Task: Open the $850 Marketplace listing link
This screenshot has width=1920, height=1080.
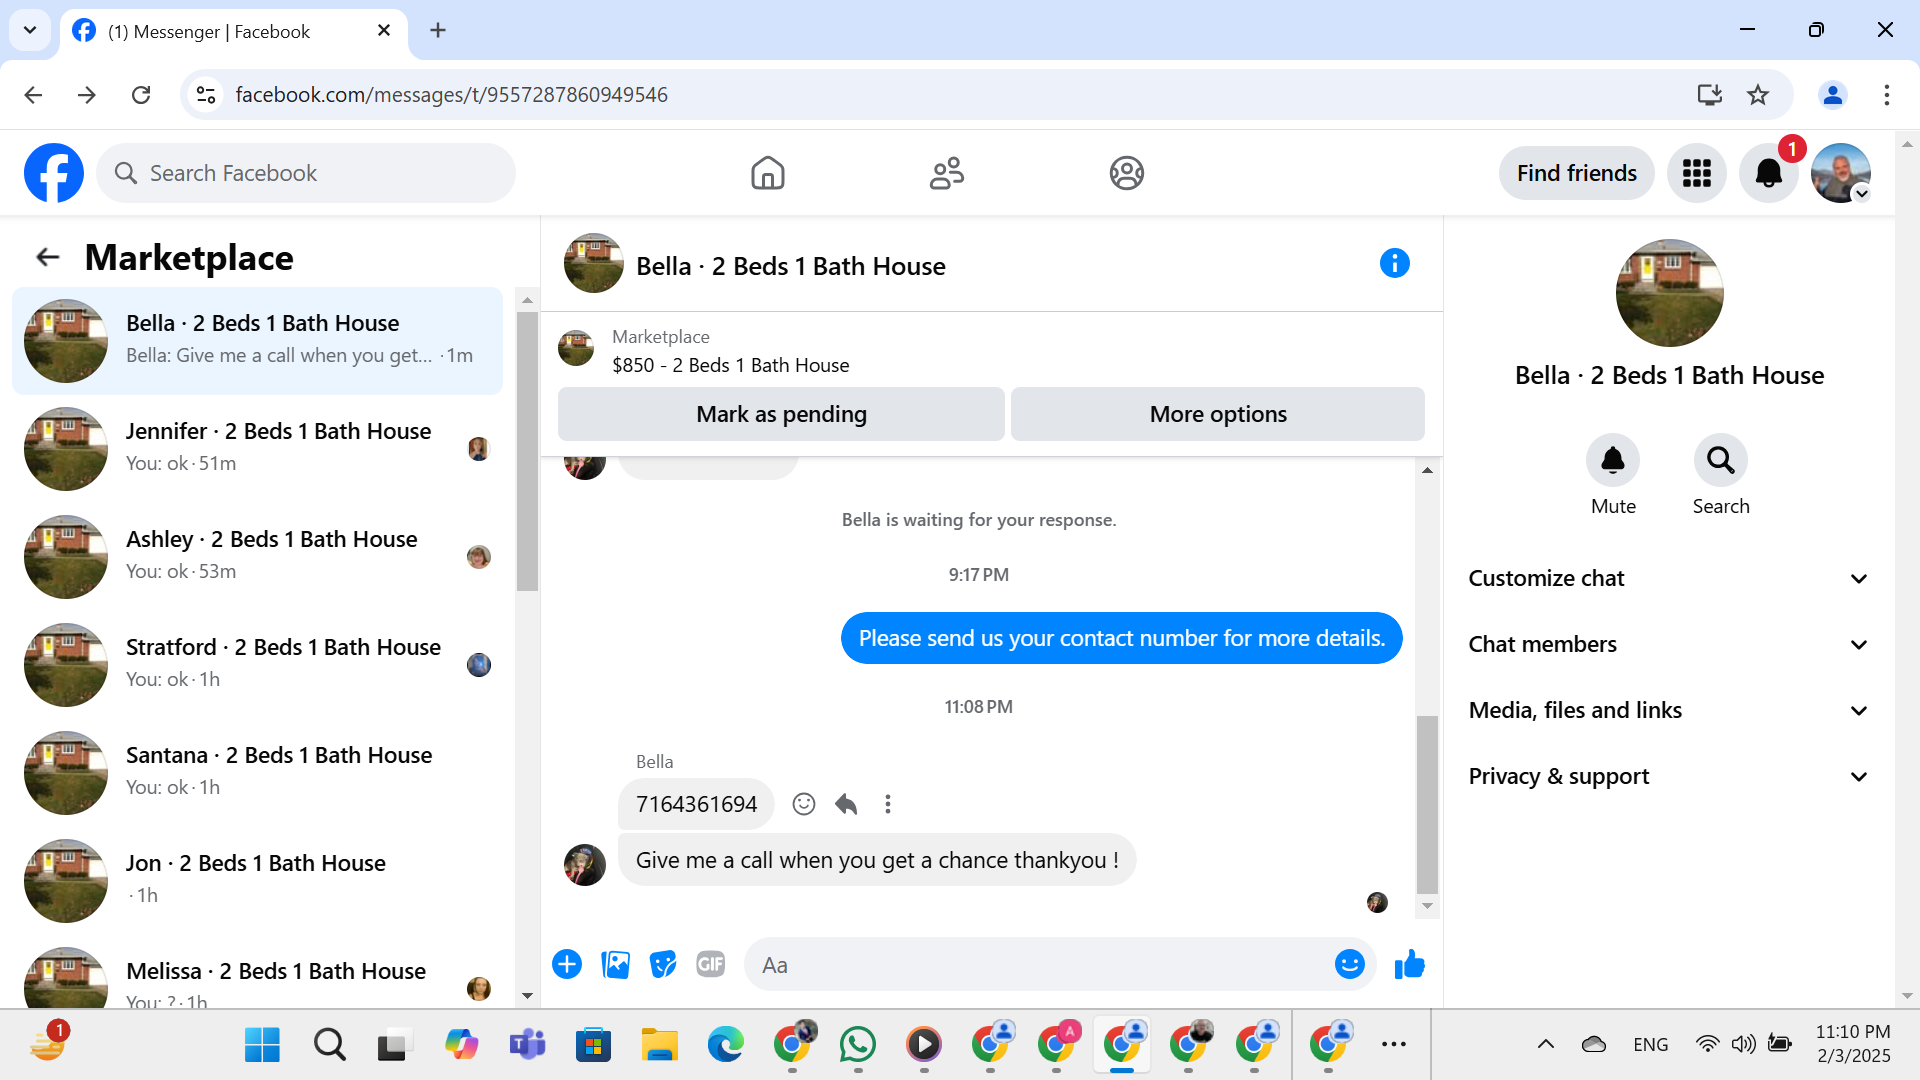Action: point(731,365)
